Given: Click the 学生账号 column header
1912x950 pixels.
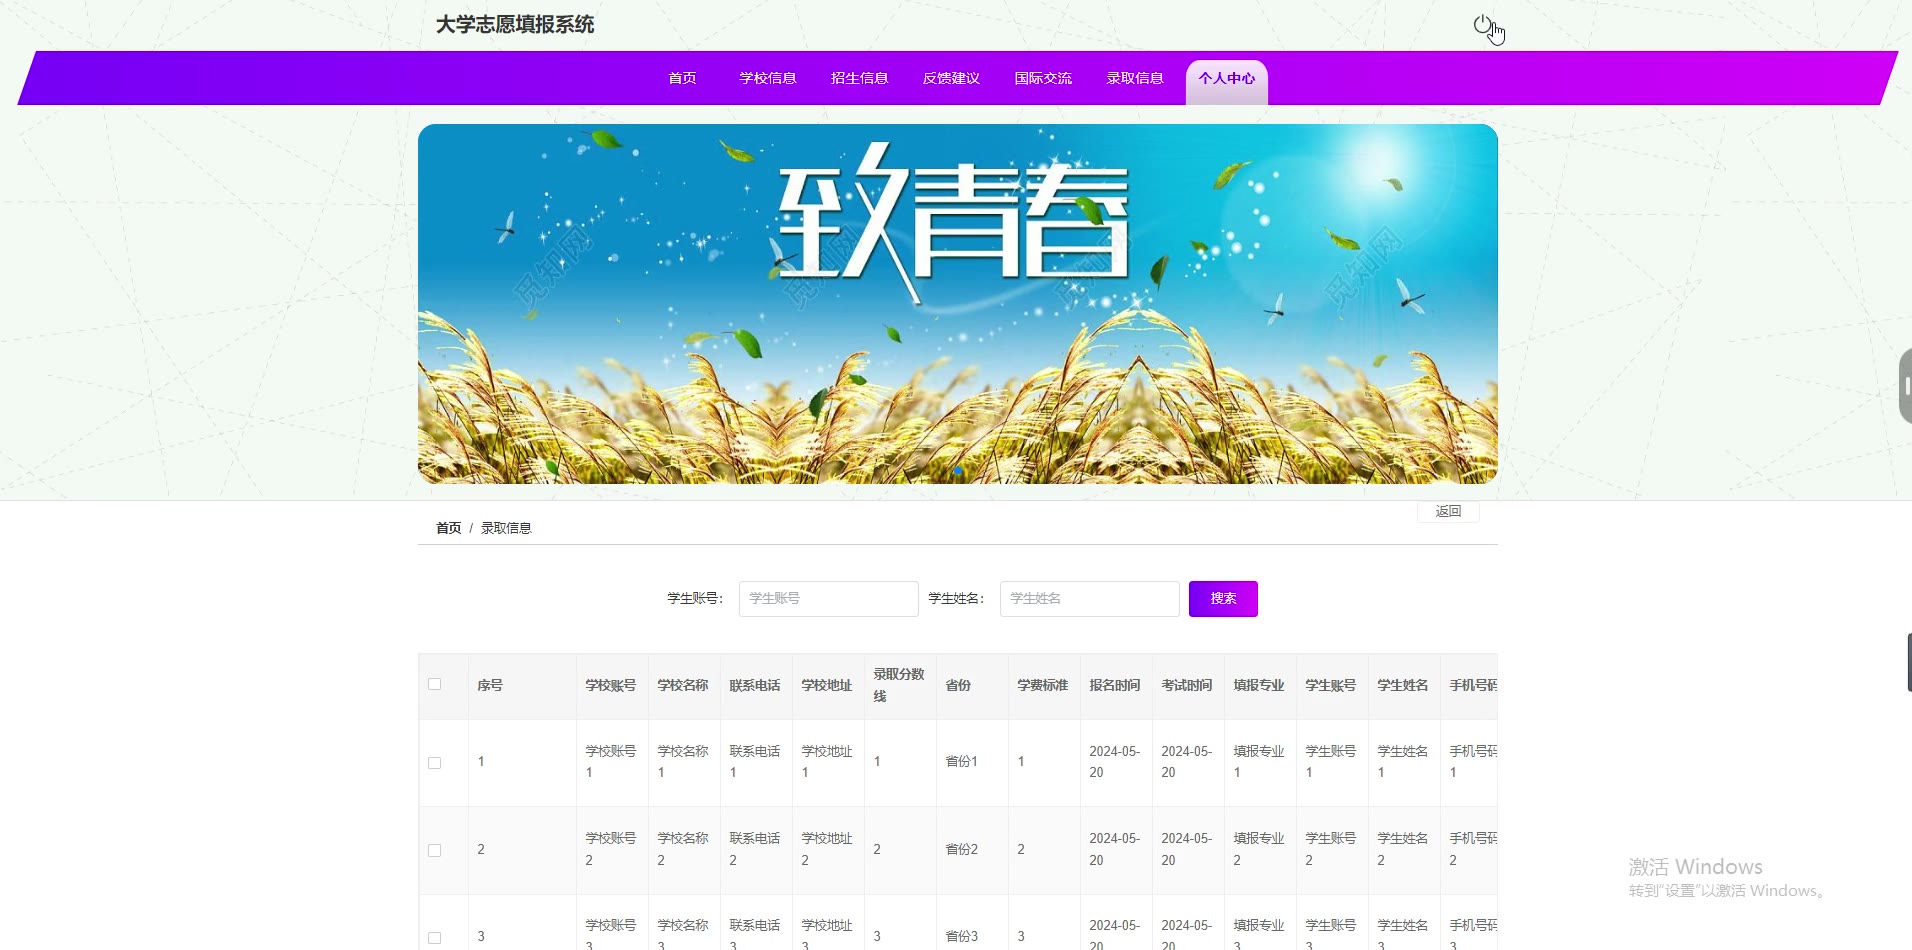Looking at the screenshot, I should click(1331, 685).
